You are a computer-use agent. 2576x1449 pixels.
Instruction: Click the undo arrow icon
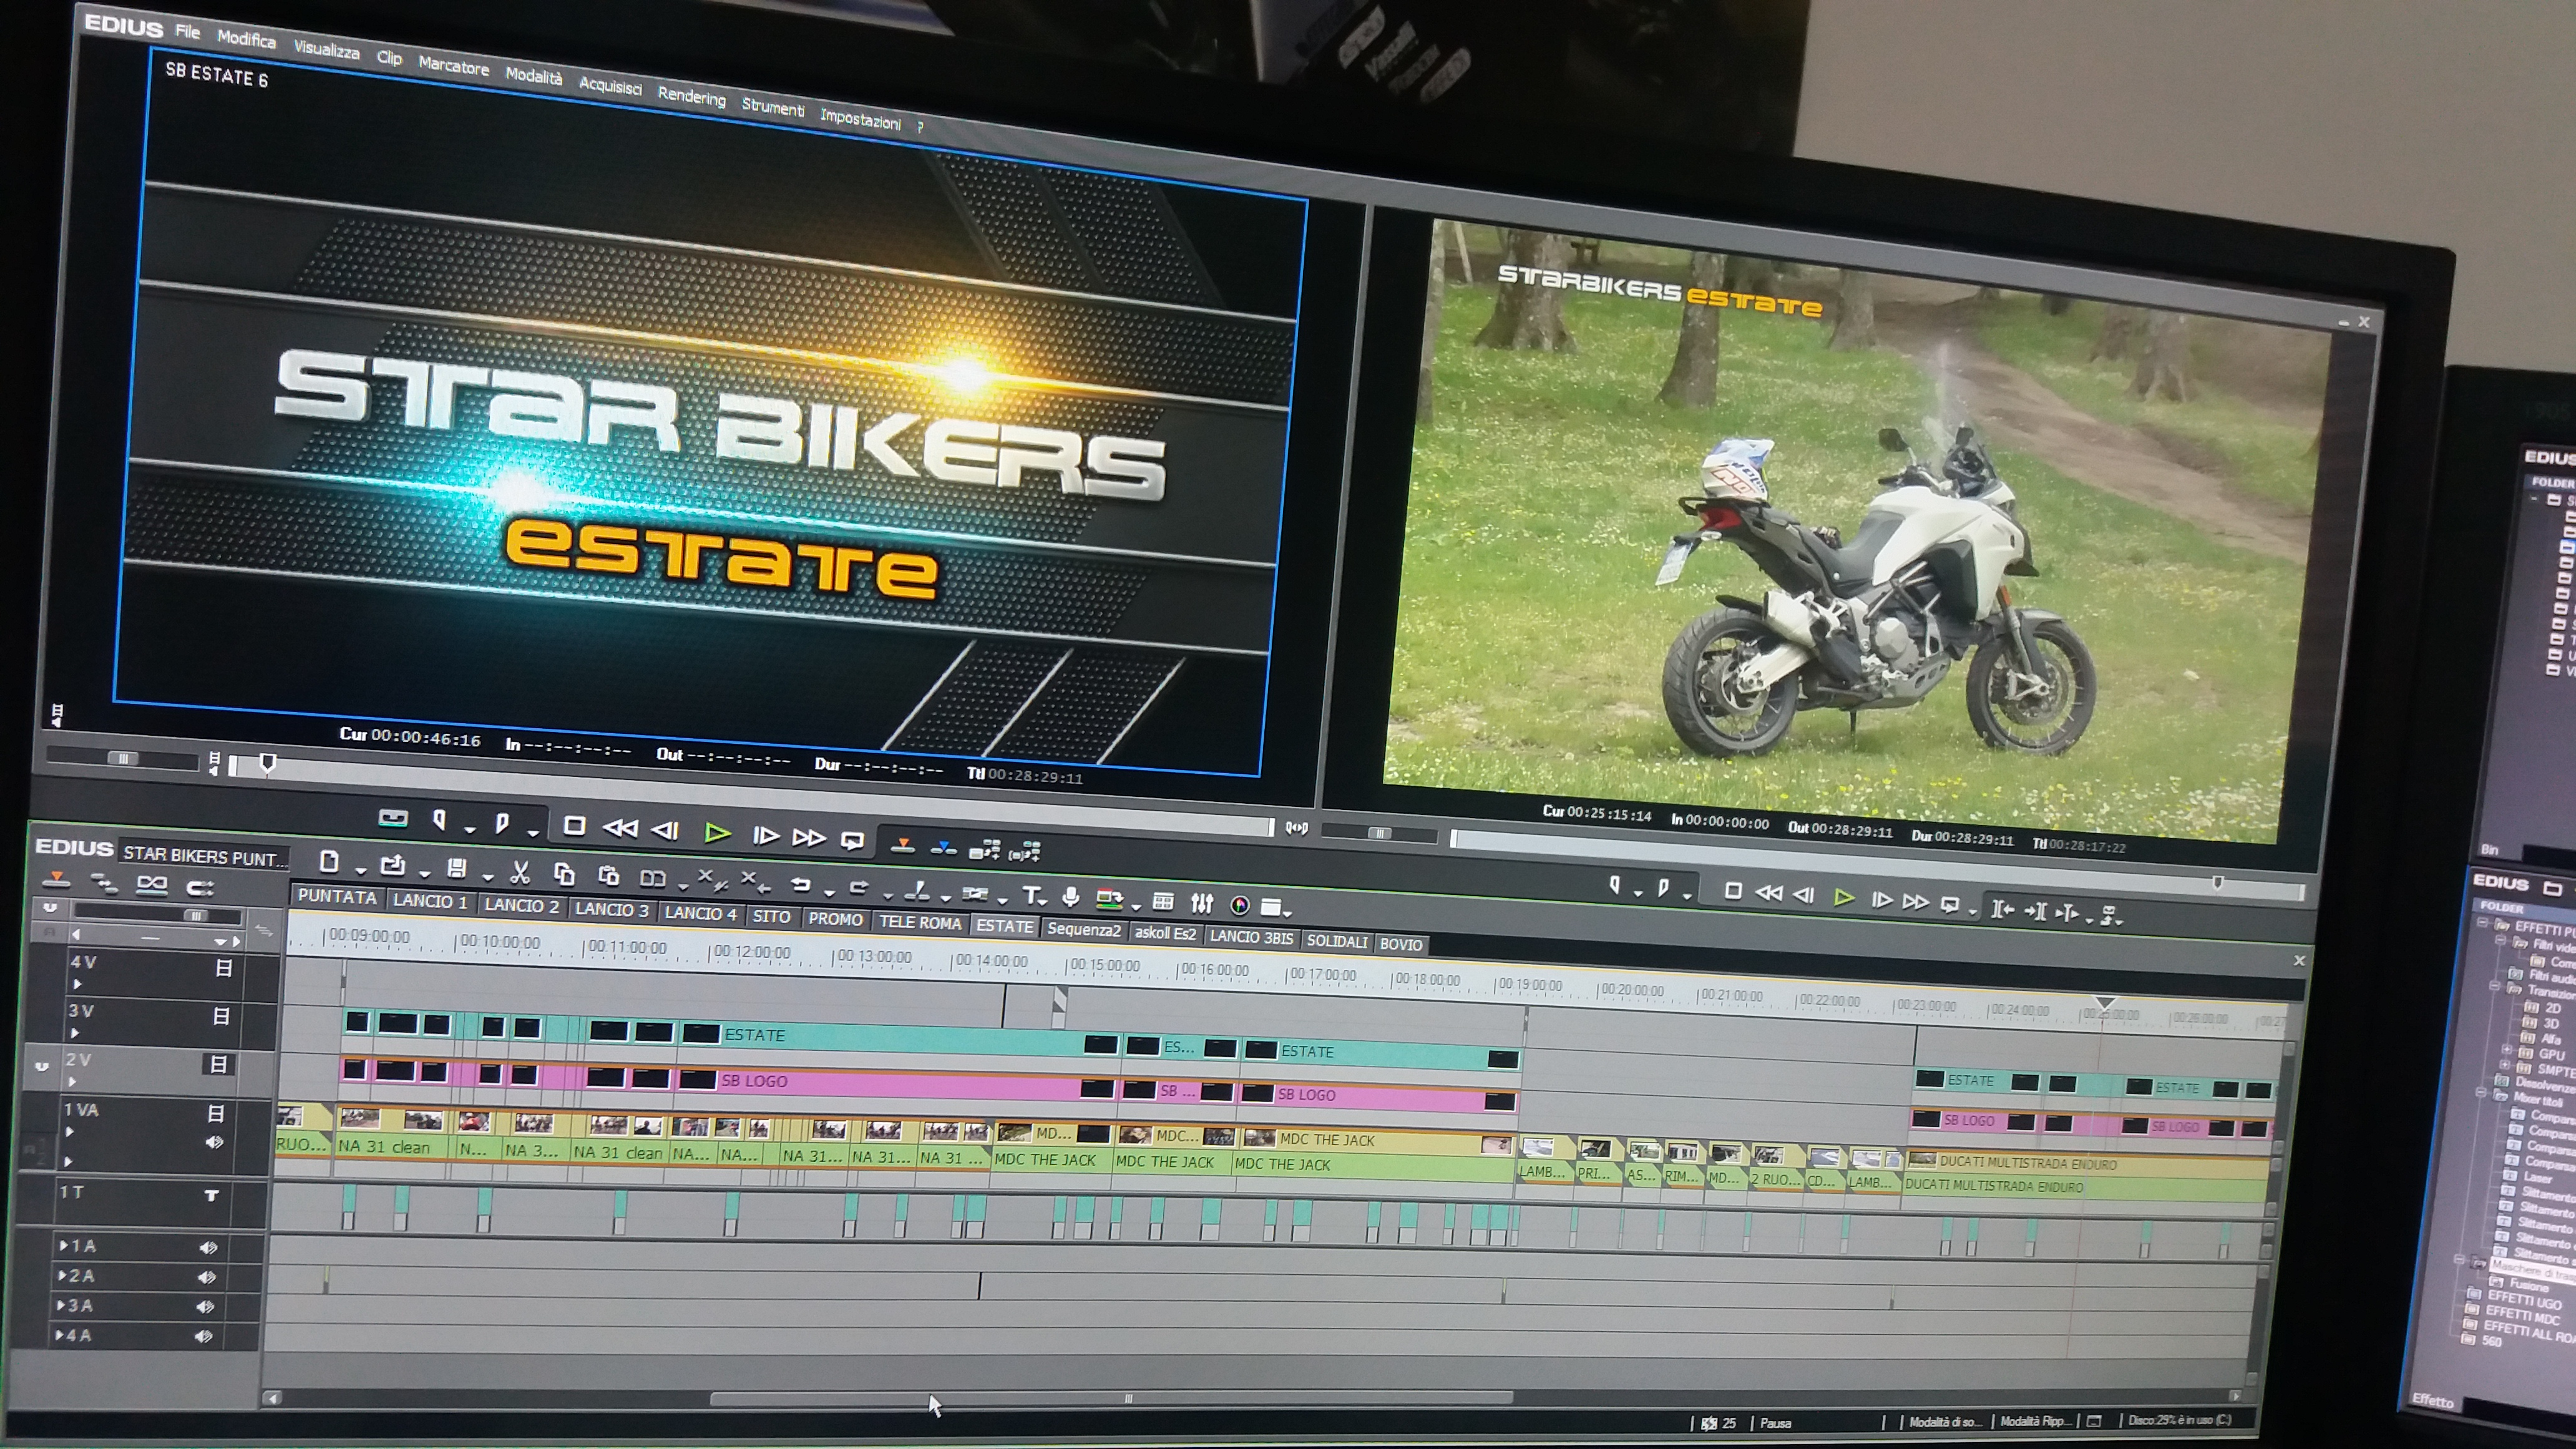coord(801,884)
